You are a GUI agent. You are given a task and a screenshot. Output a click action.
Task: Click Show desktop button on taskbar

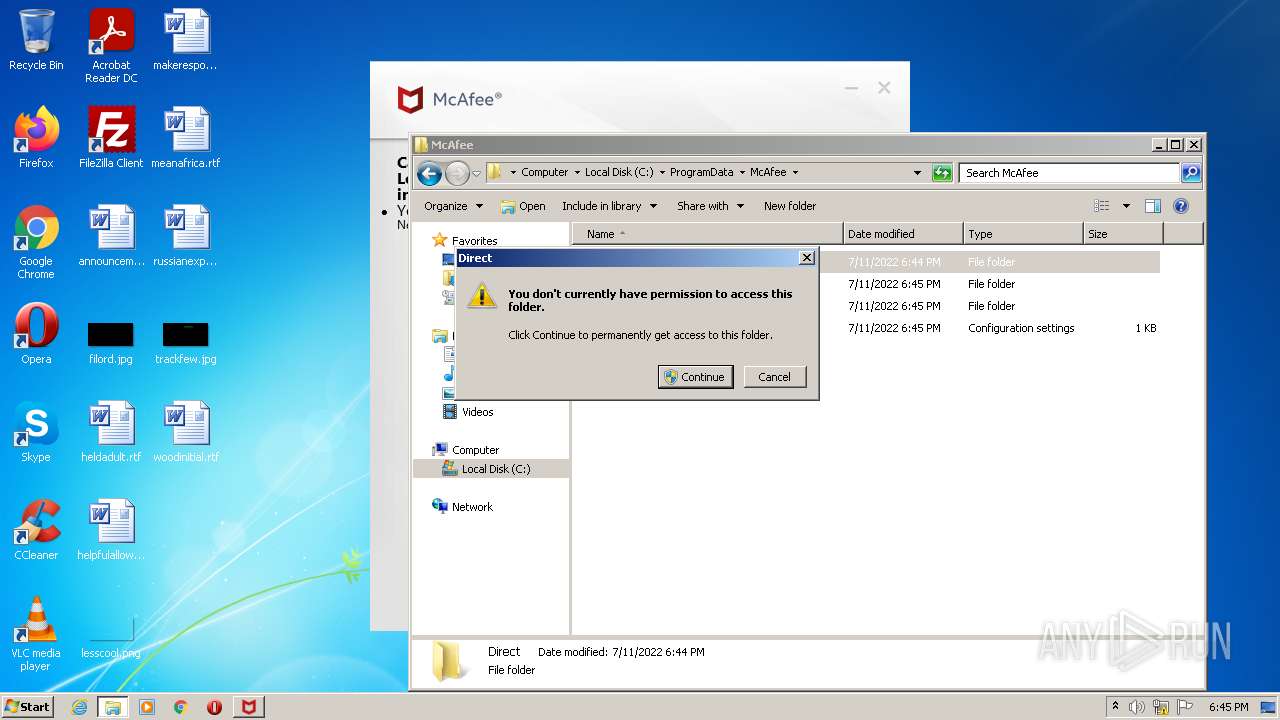(1269, 707)
